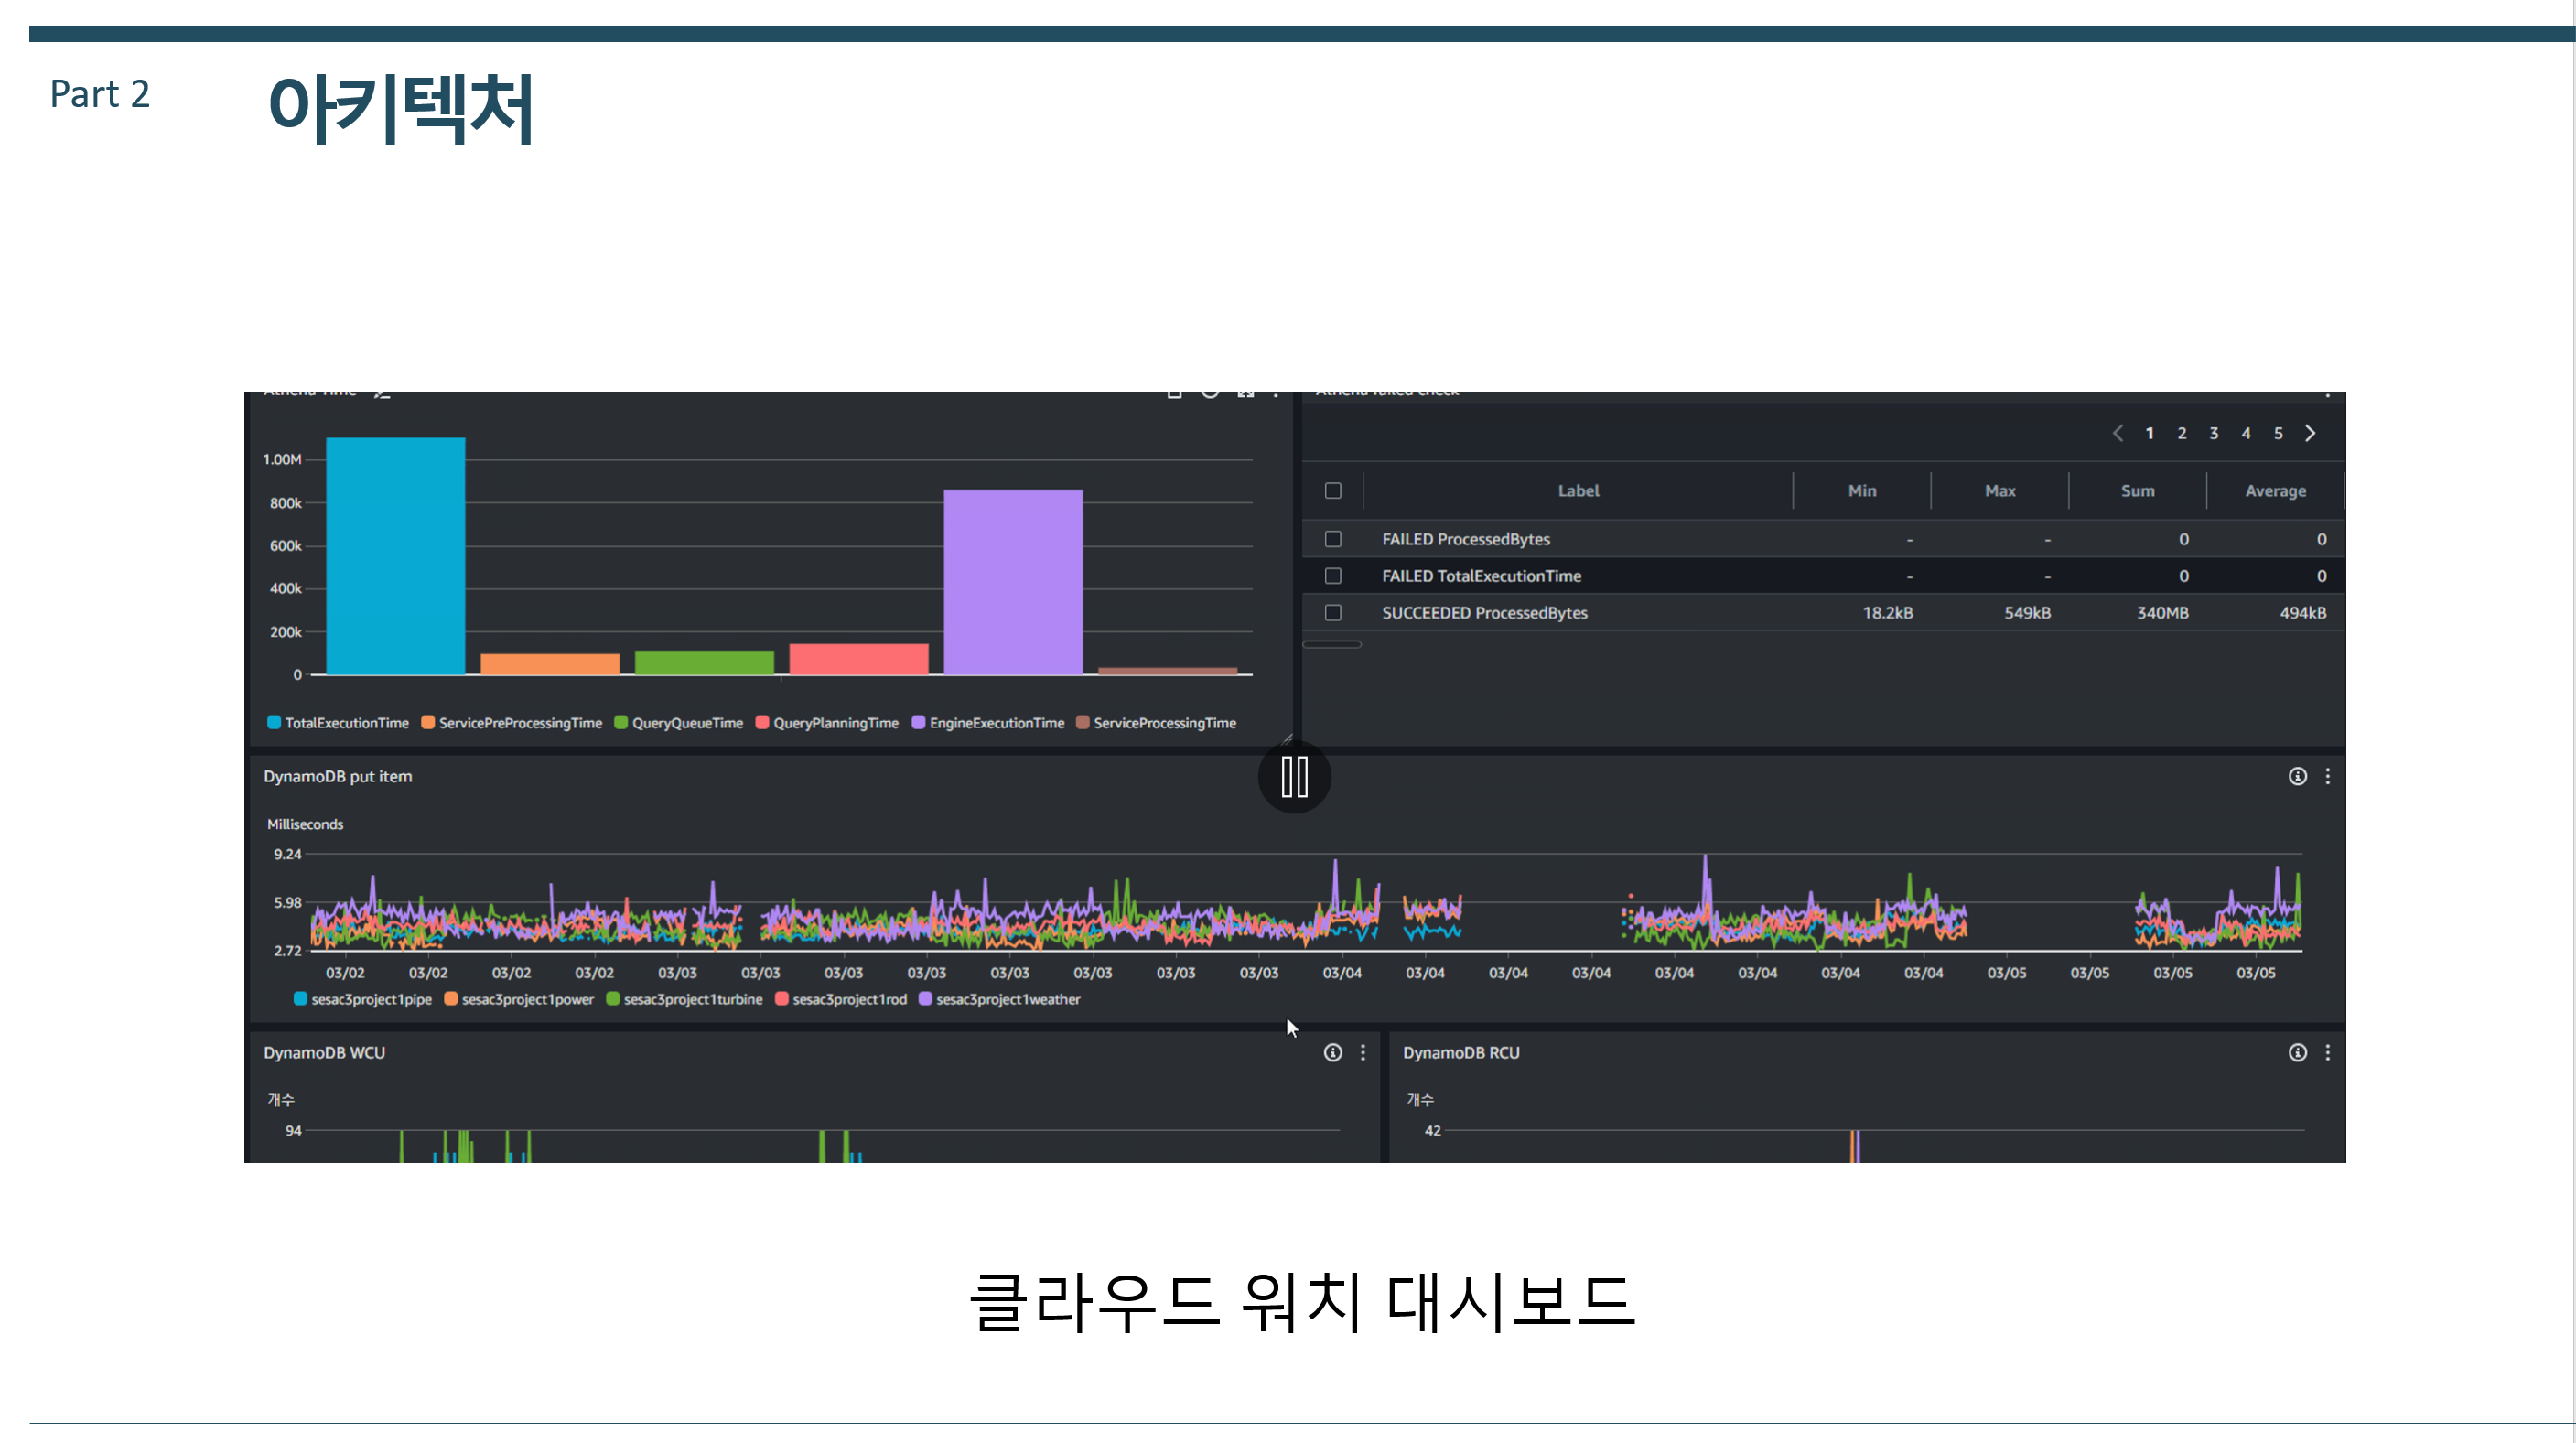
Task: Check the SUCCEEDED ProcessedBytes row checkbox
Action: click(x=1333, y=613)
